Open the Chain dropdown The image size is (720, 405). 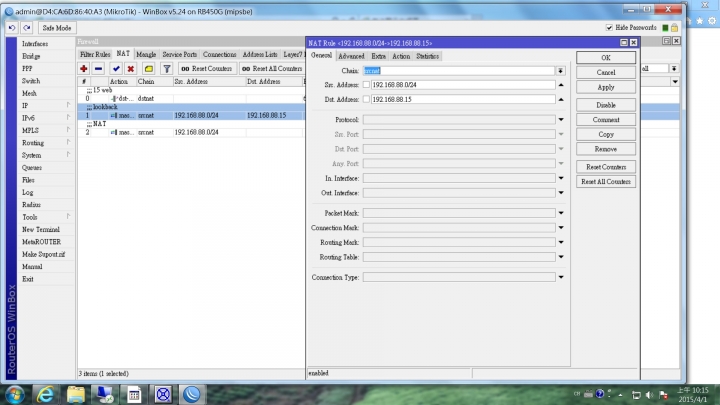coord(561,71)
